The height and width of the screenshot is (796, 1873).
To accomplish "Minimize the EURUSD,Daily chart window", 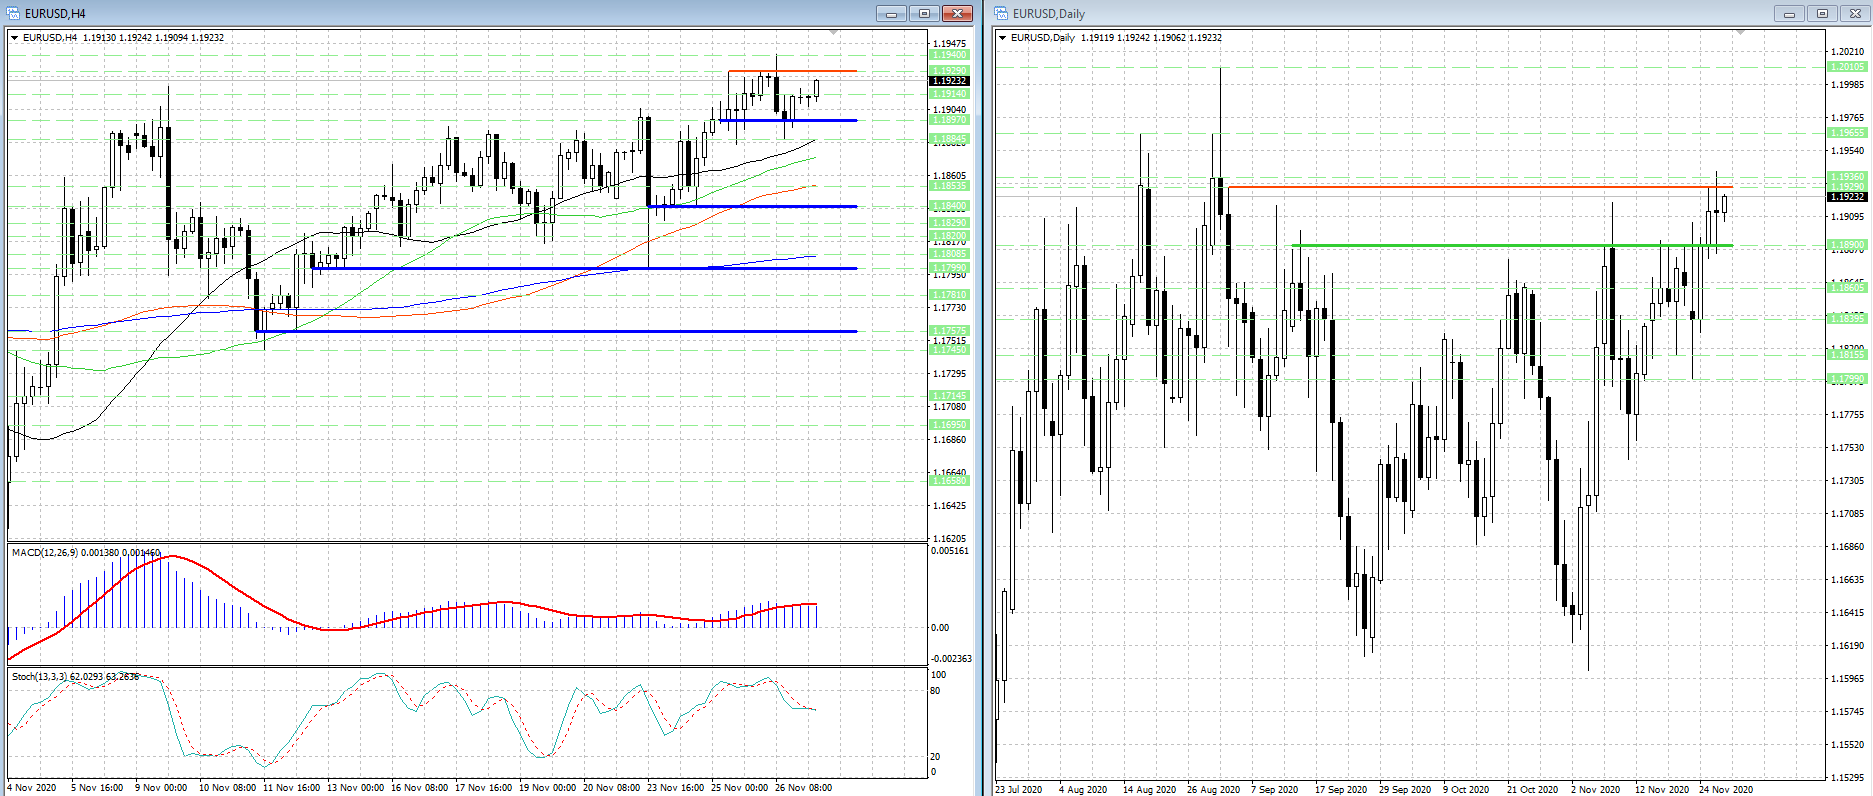I will tap(1789, 13).
